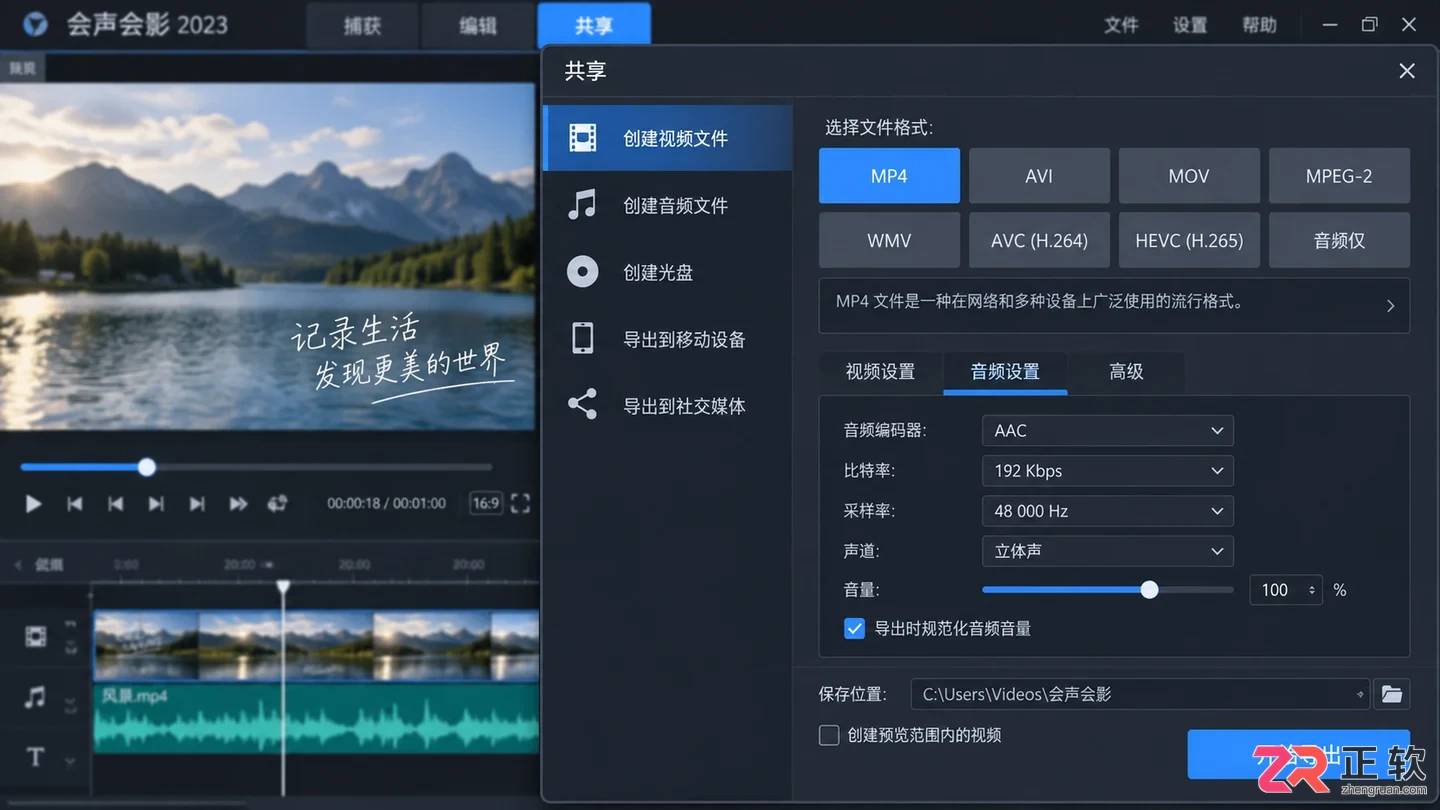1440x810 pixels.
Task: Open the save location path dropdown
Action: (x=1360, y=694)
